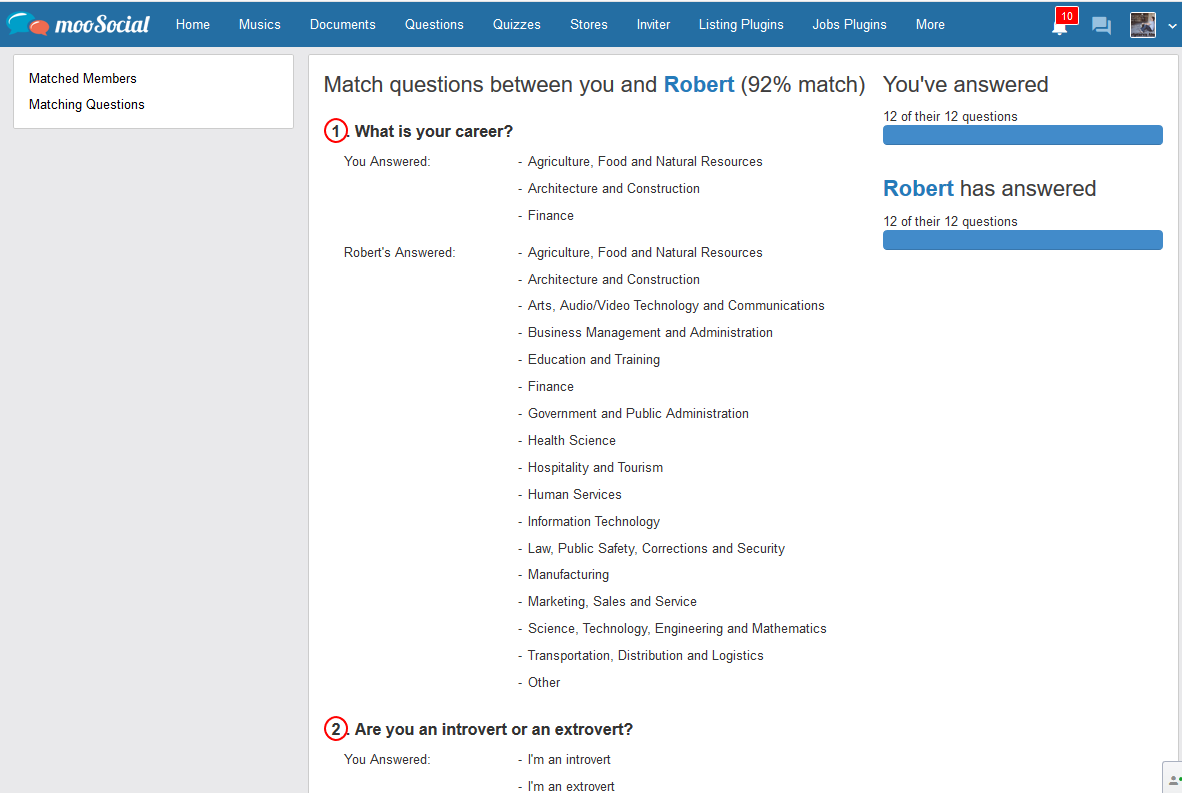Open the More menu
Image resolution: width=1182 pixels, height=793 pixels.
pyautogui.click(x=930, y=24)
